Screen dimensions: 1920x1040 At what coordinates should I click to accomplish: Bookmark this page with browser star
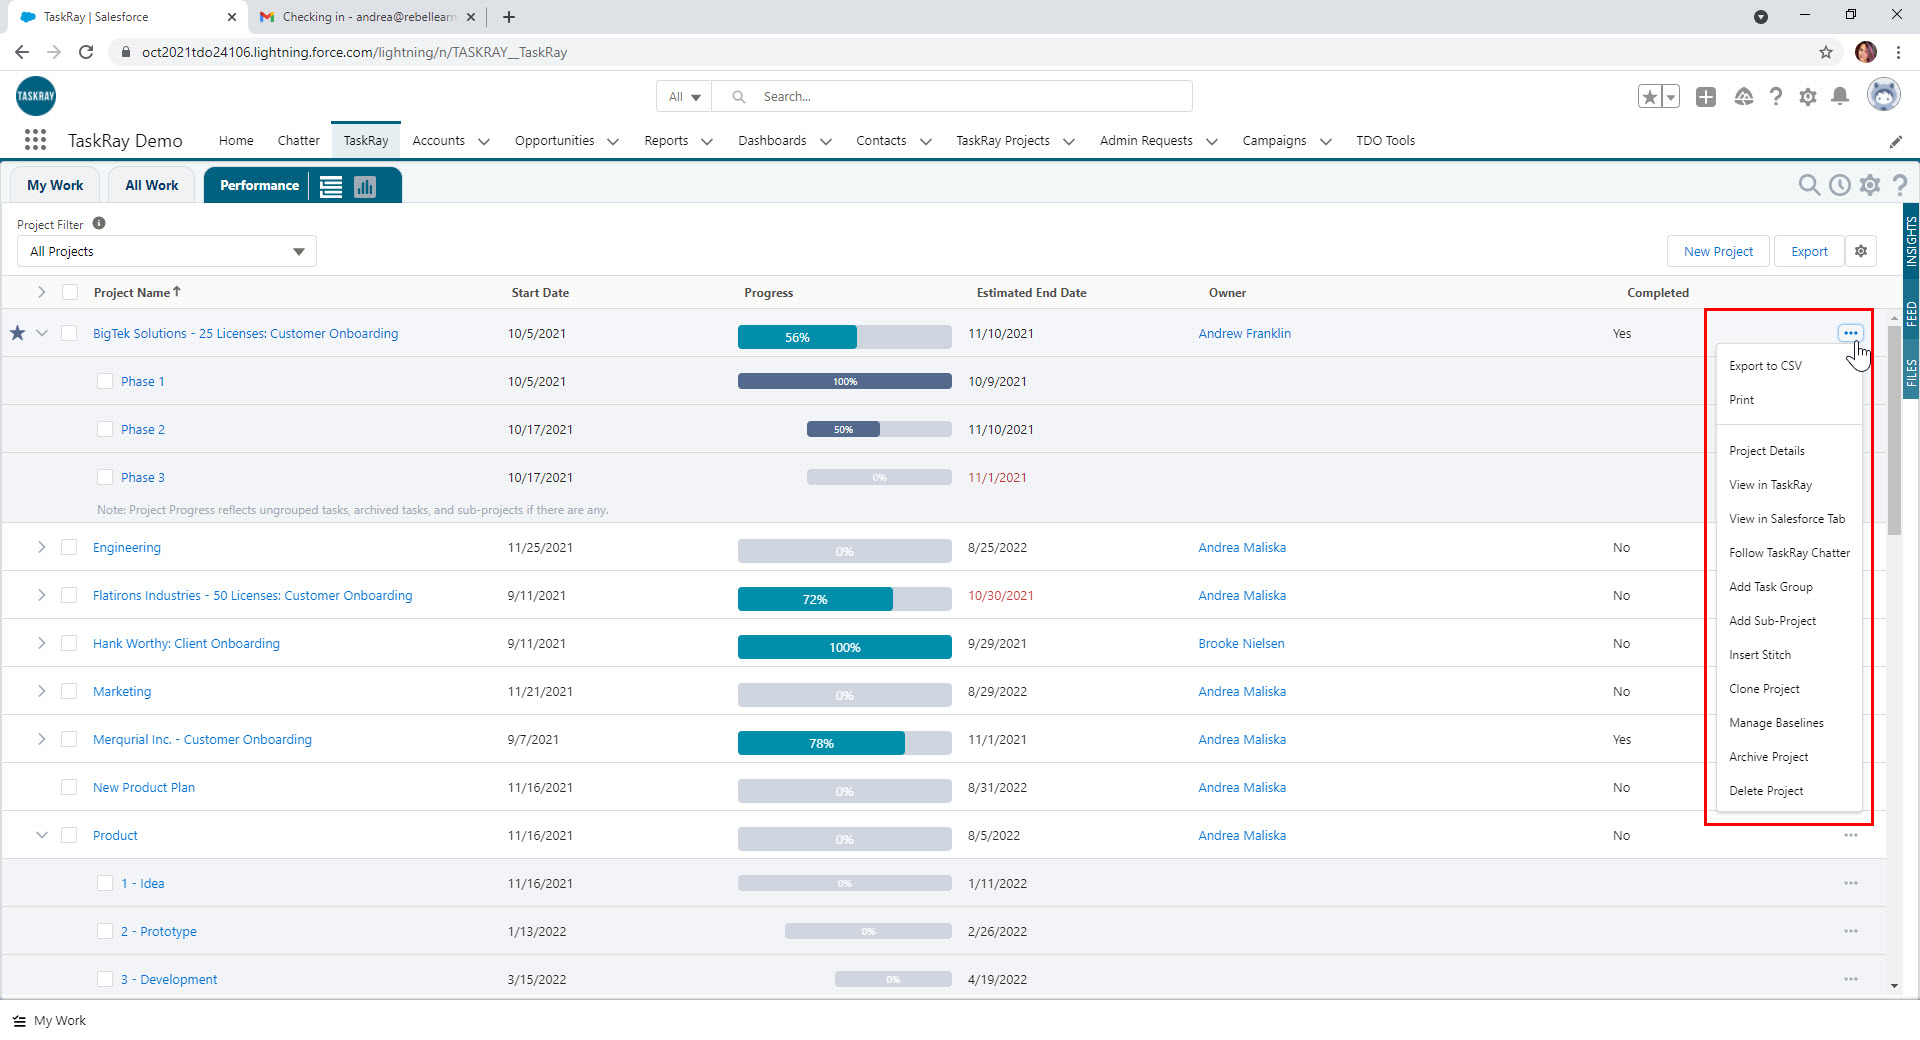click(1826, 52)
